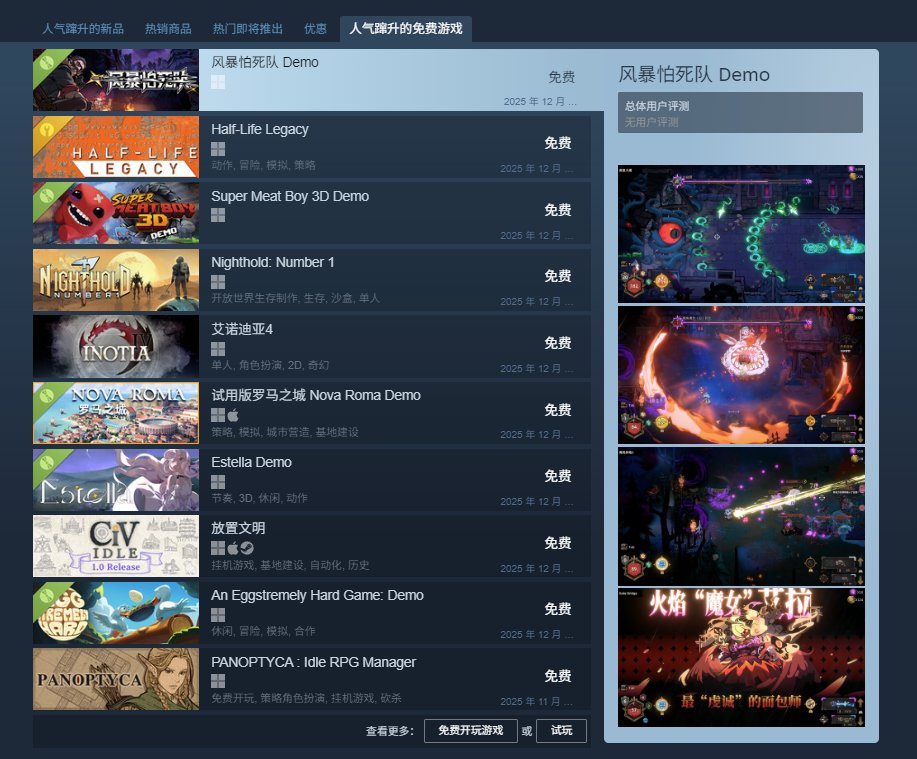
Task: Click the Windows icon under 艾诺迪亚4
Action: pyautogui.click(x=218, y=349)
